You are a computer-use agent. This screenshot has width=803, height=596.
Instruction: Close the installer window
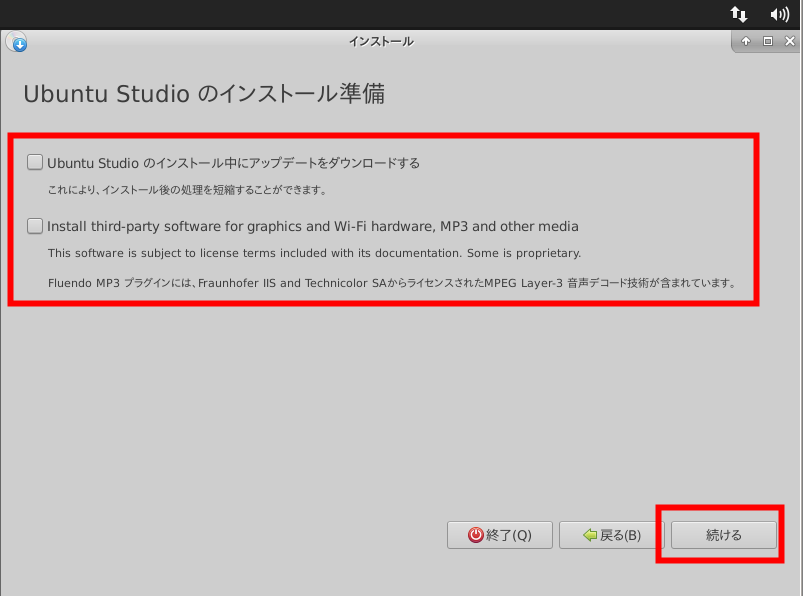tap(790, 41)
